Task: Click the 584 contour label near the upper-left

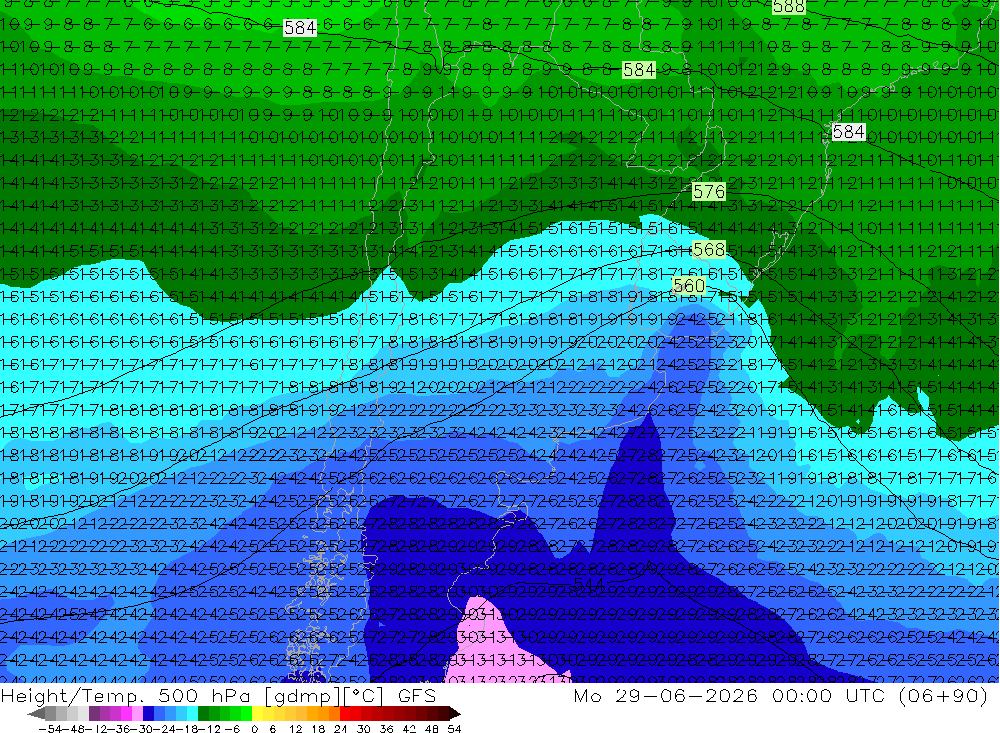Action: (300, 27)
